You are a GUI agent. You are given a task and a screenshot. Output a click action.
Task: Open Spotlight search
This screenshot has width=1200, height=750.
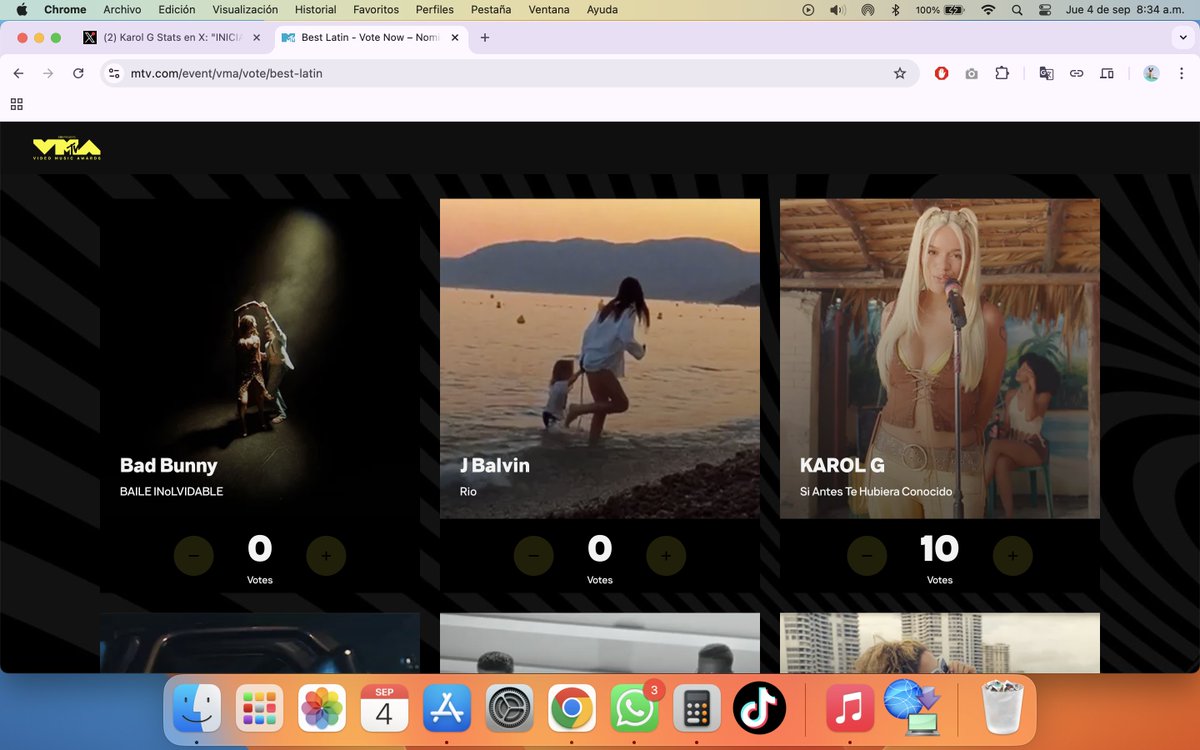1017,9
